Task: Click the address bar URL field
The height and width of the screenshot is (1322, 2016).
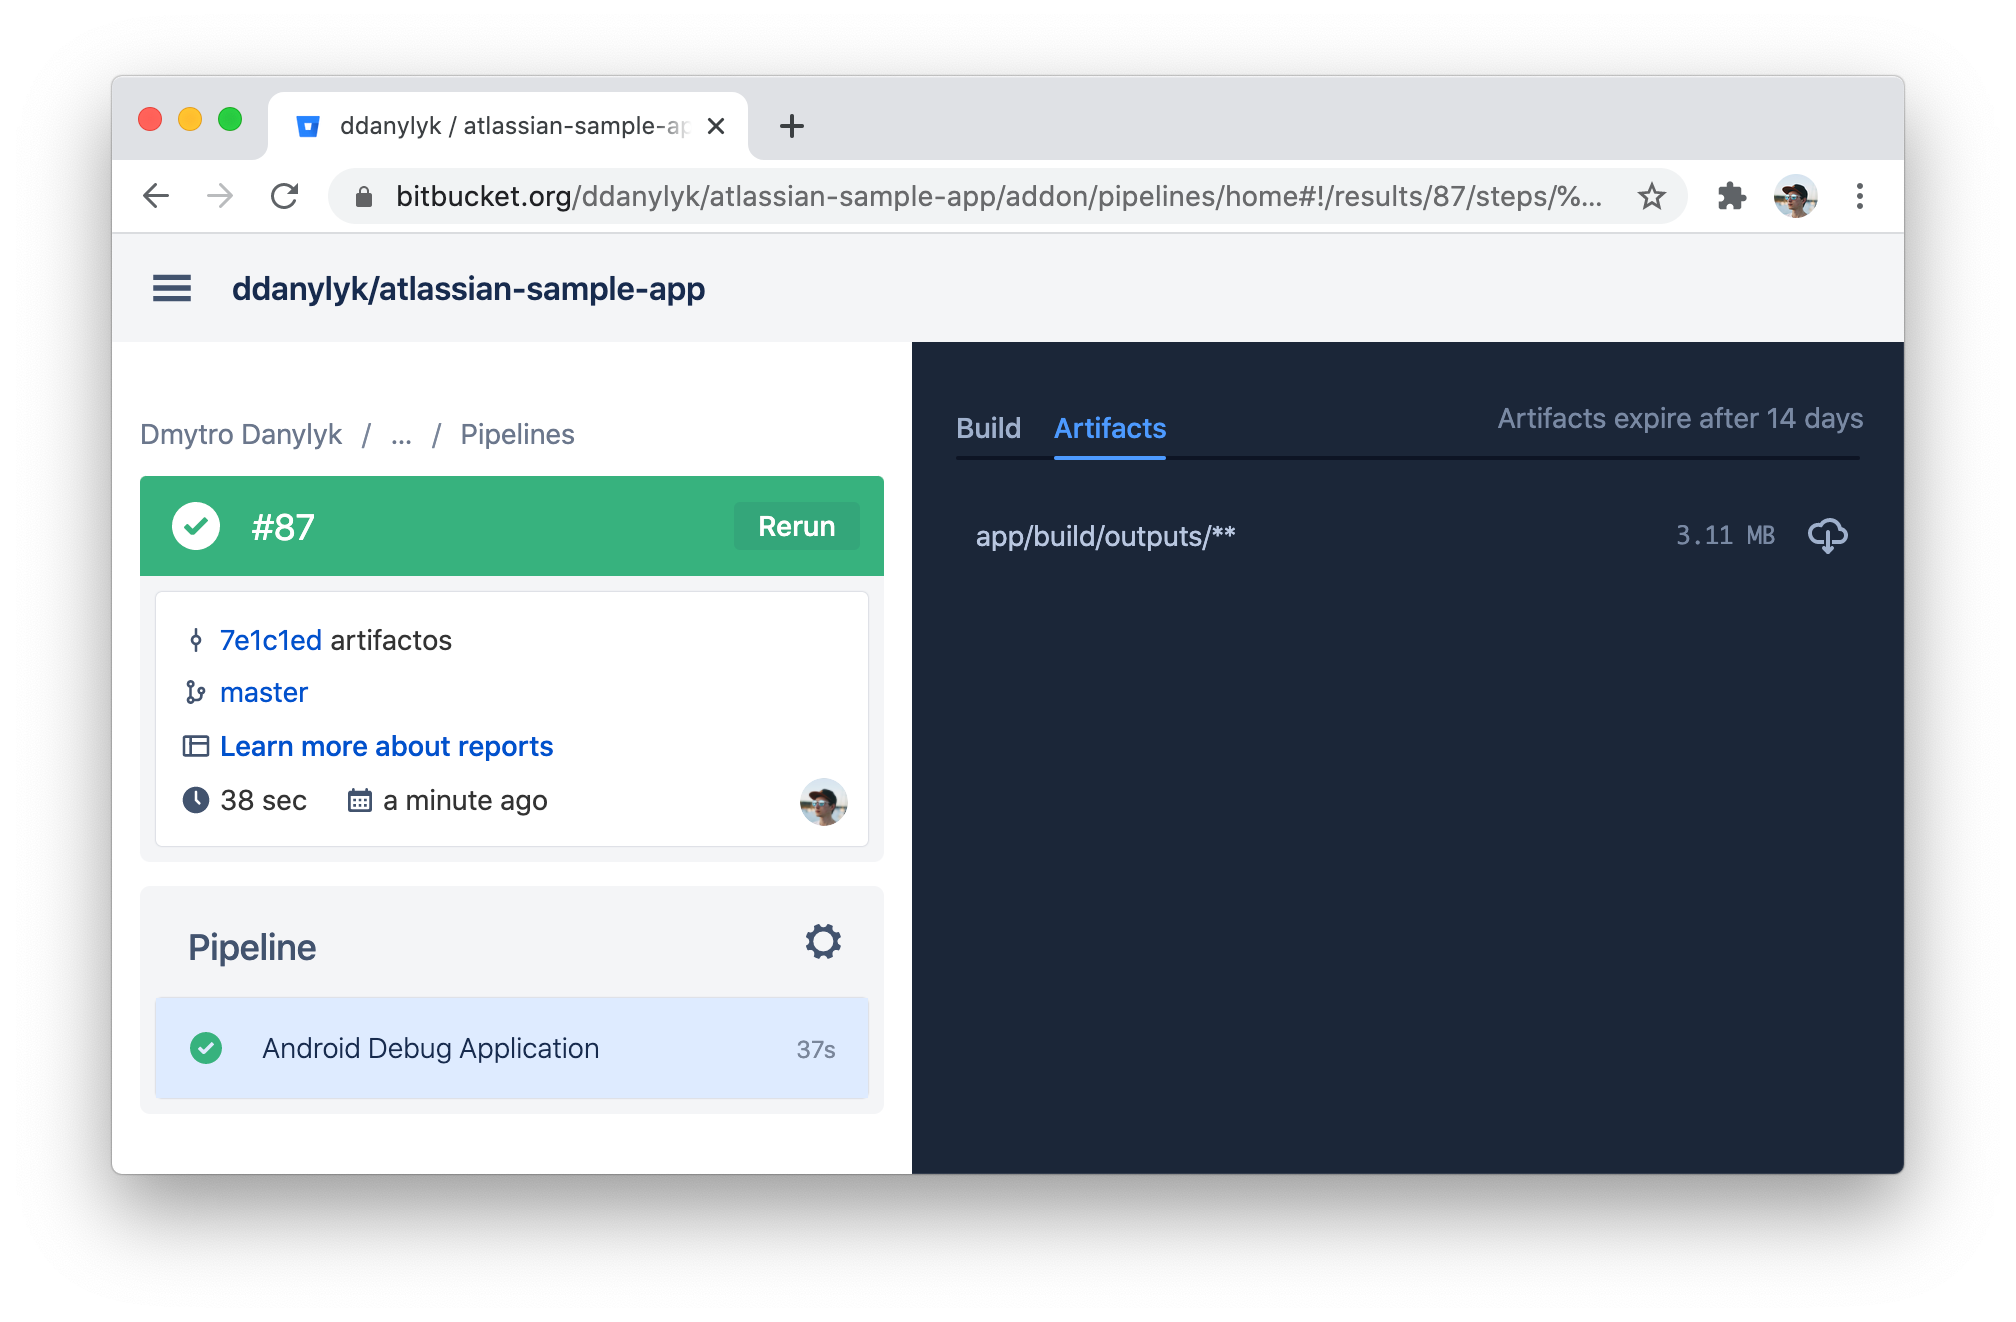Action: click(998, 196)
